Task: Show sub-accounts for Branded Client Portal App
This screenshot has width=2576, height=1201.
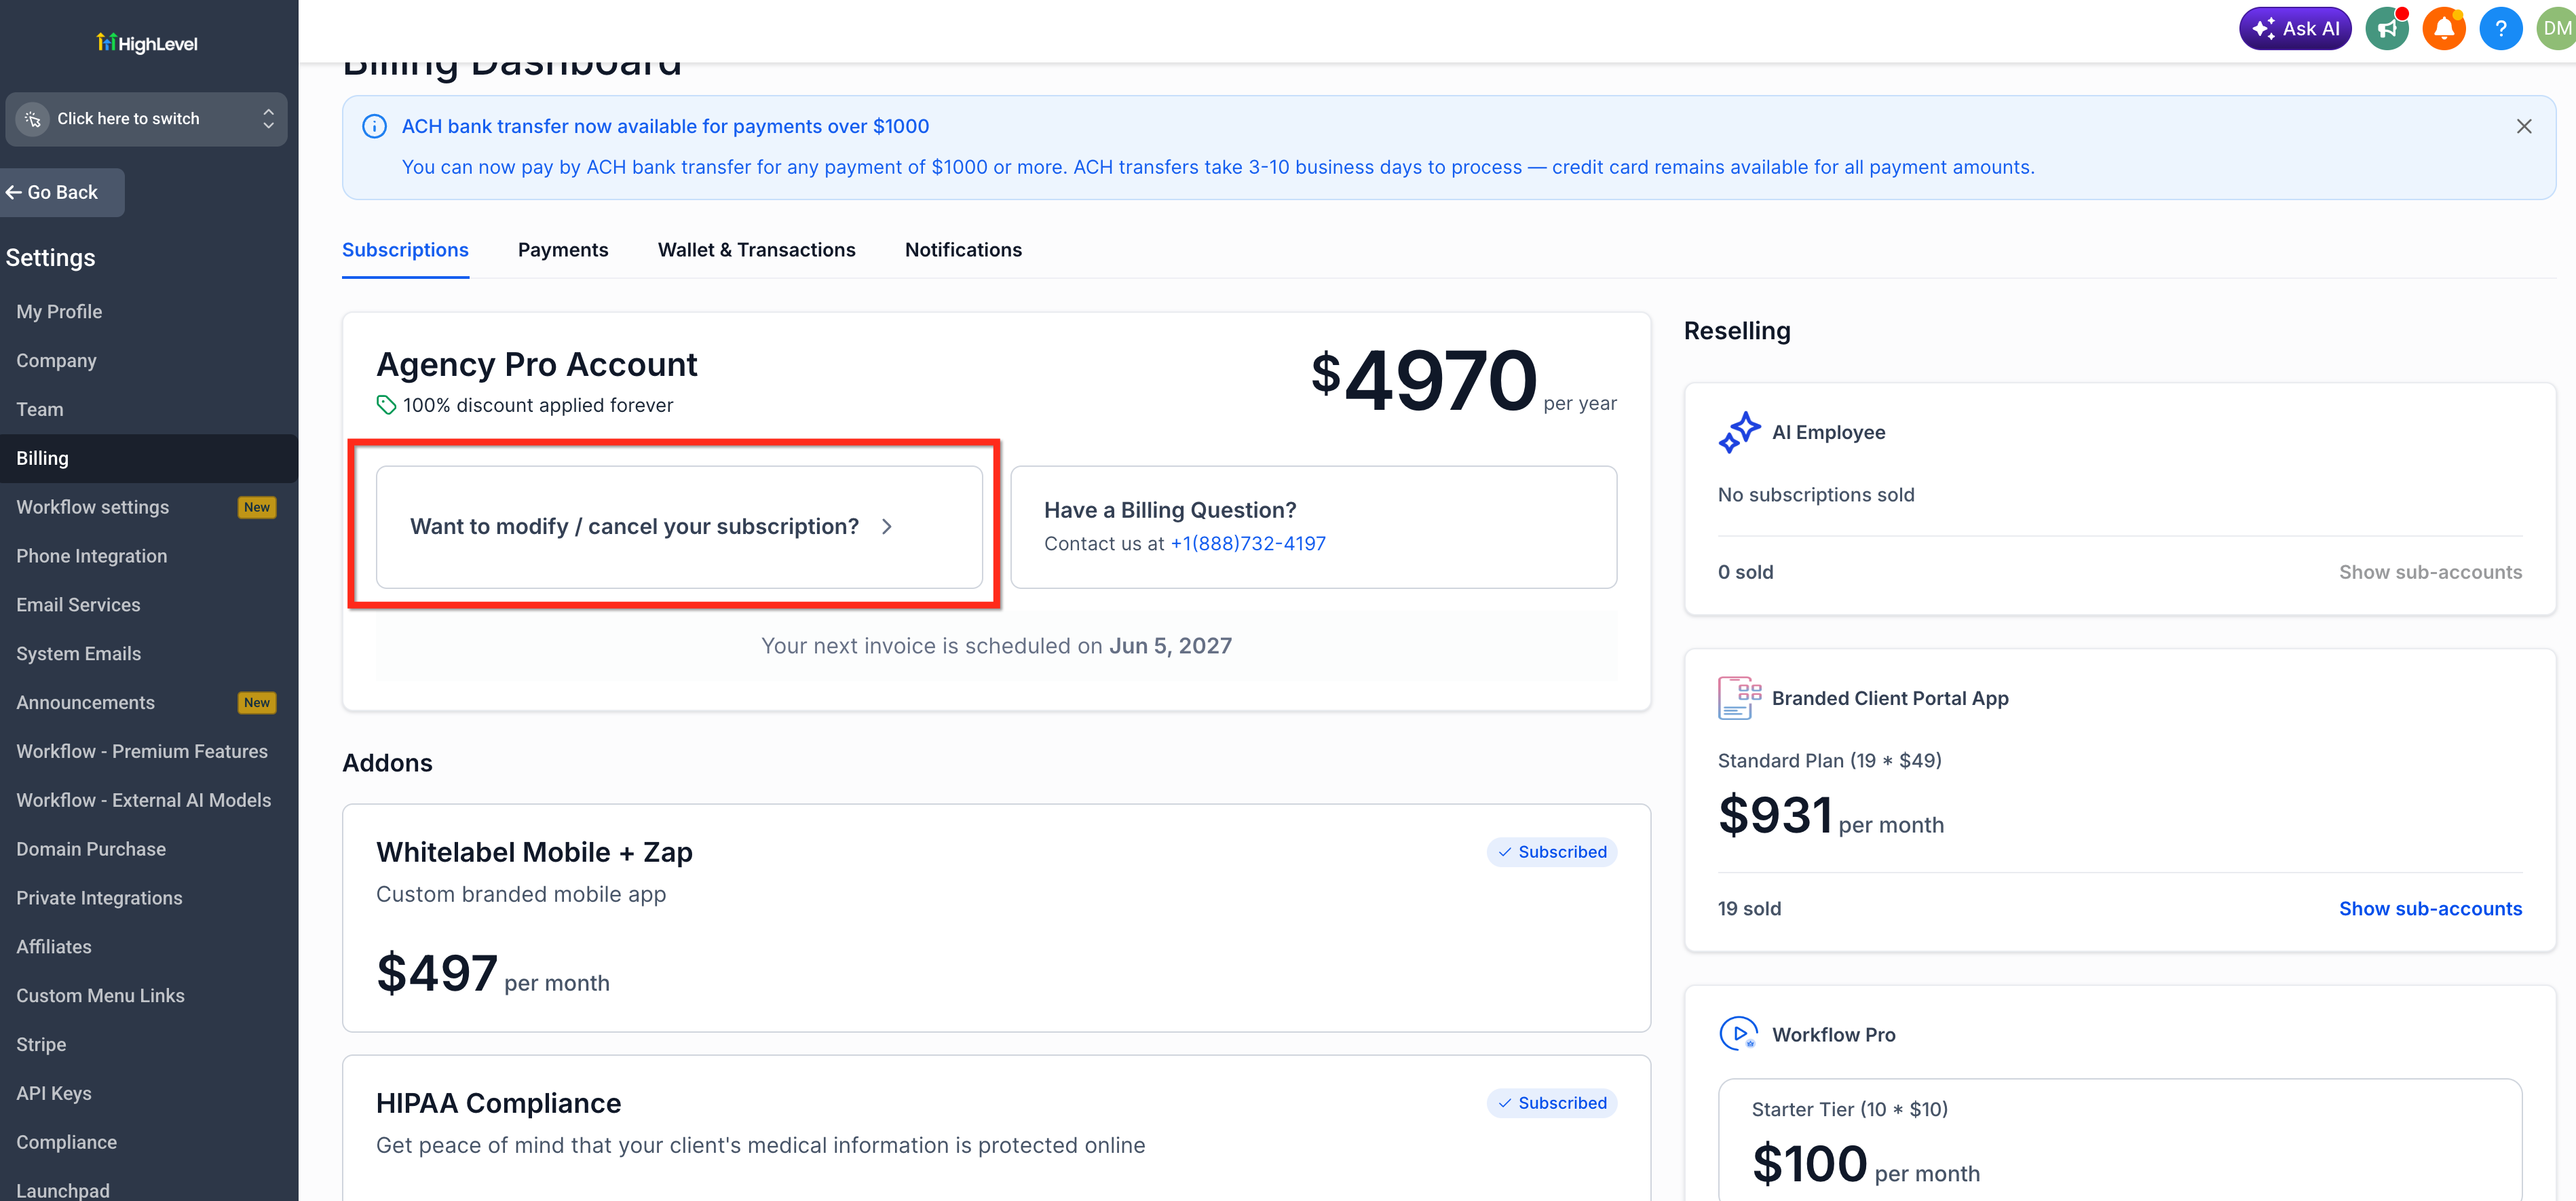Action: [2430, 909]
